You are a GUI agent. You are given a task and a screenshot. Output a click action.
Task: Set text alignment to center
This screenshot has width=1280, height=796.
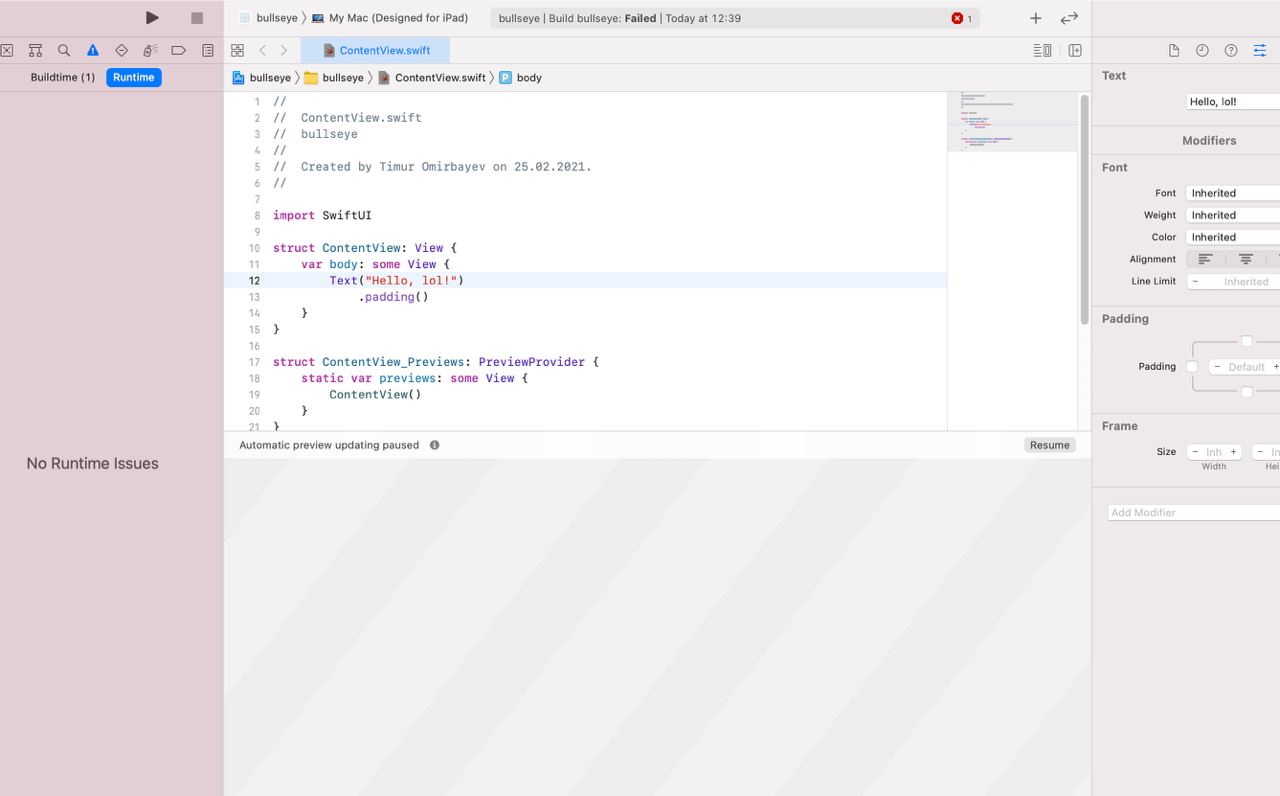point(1245,259)
